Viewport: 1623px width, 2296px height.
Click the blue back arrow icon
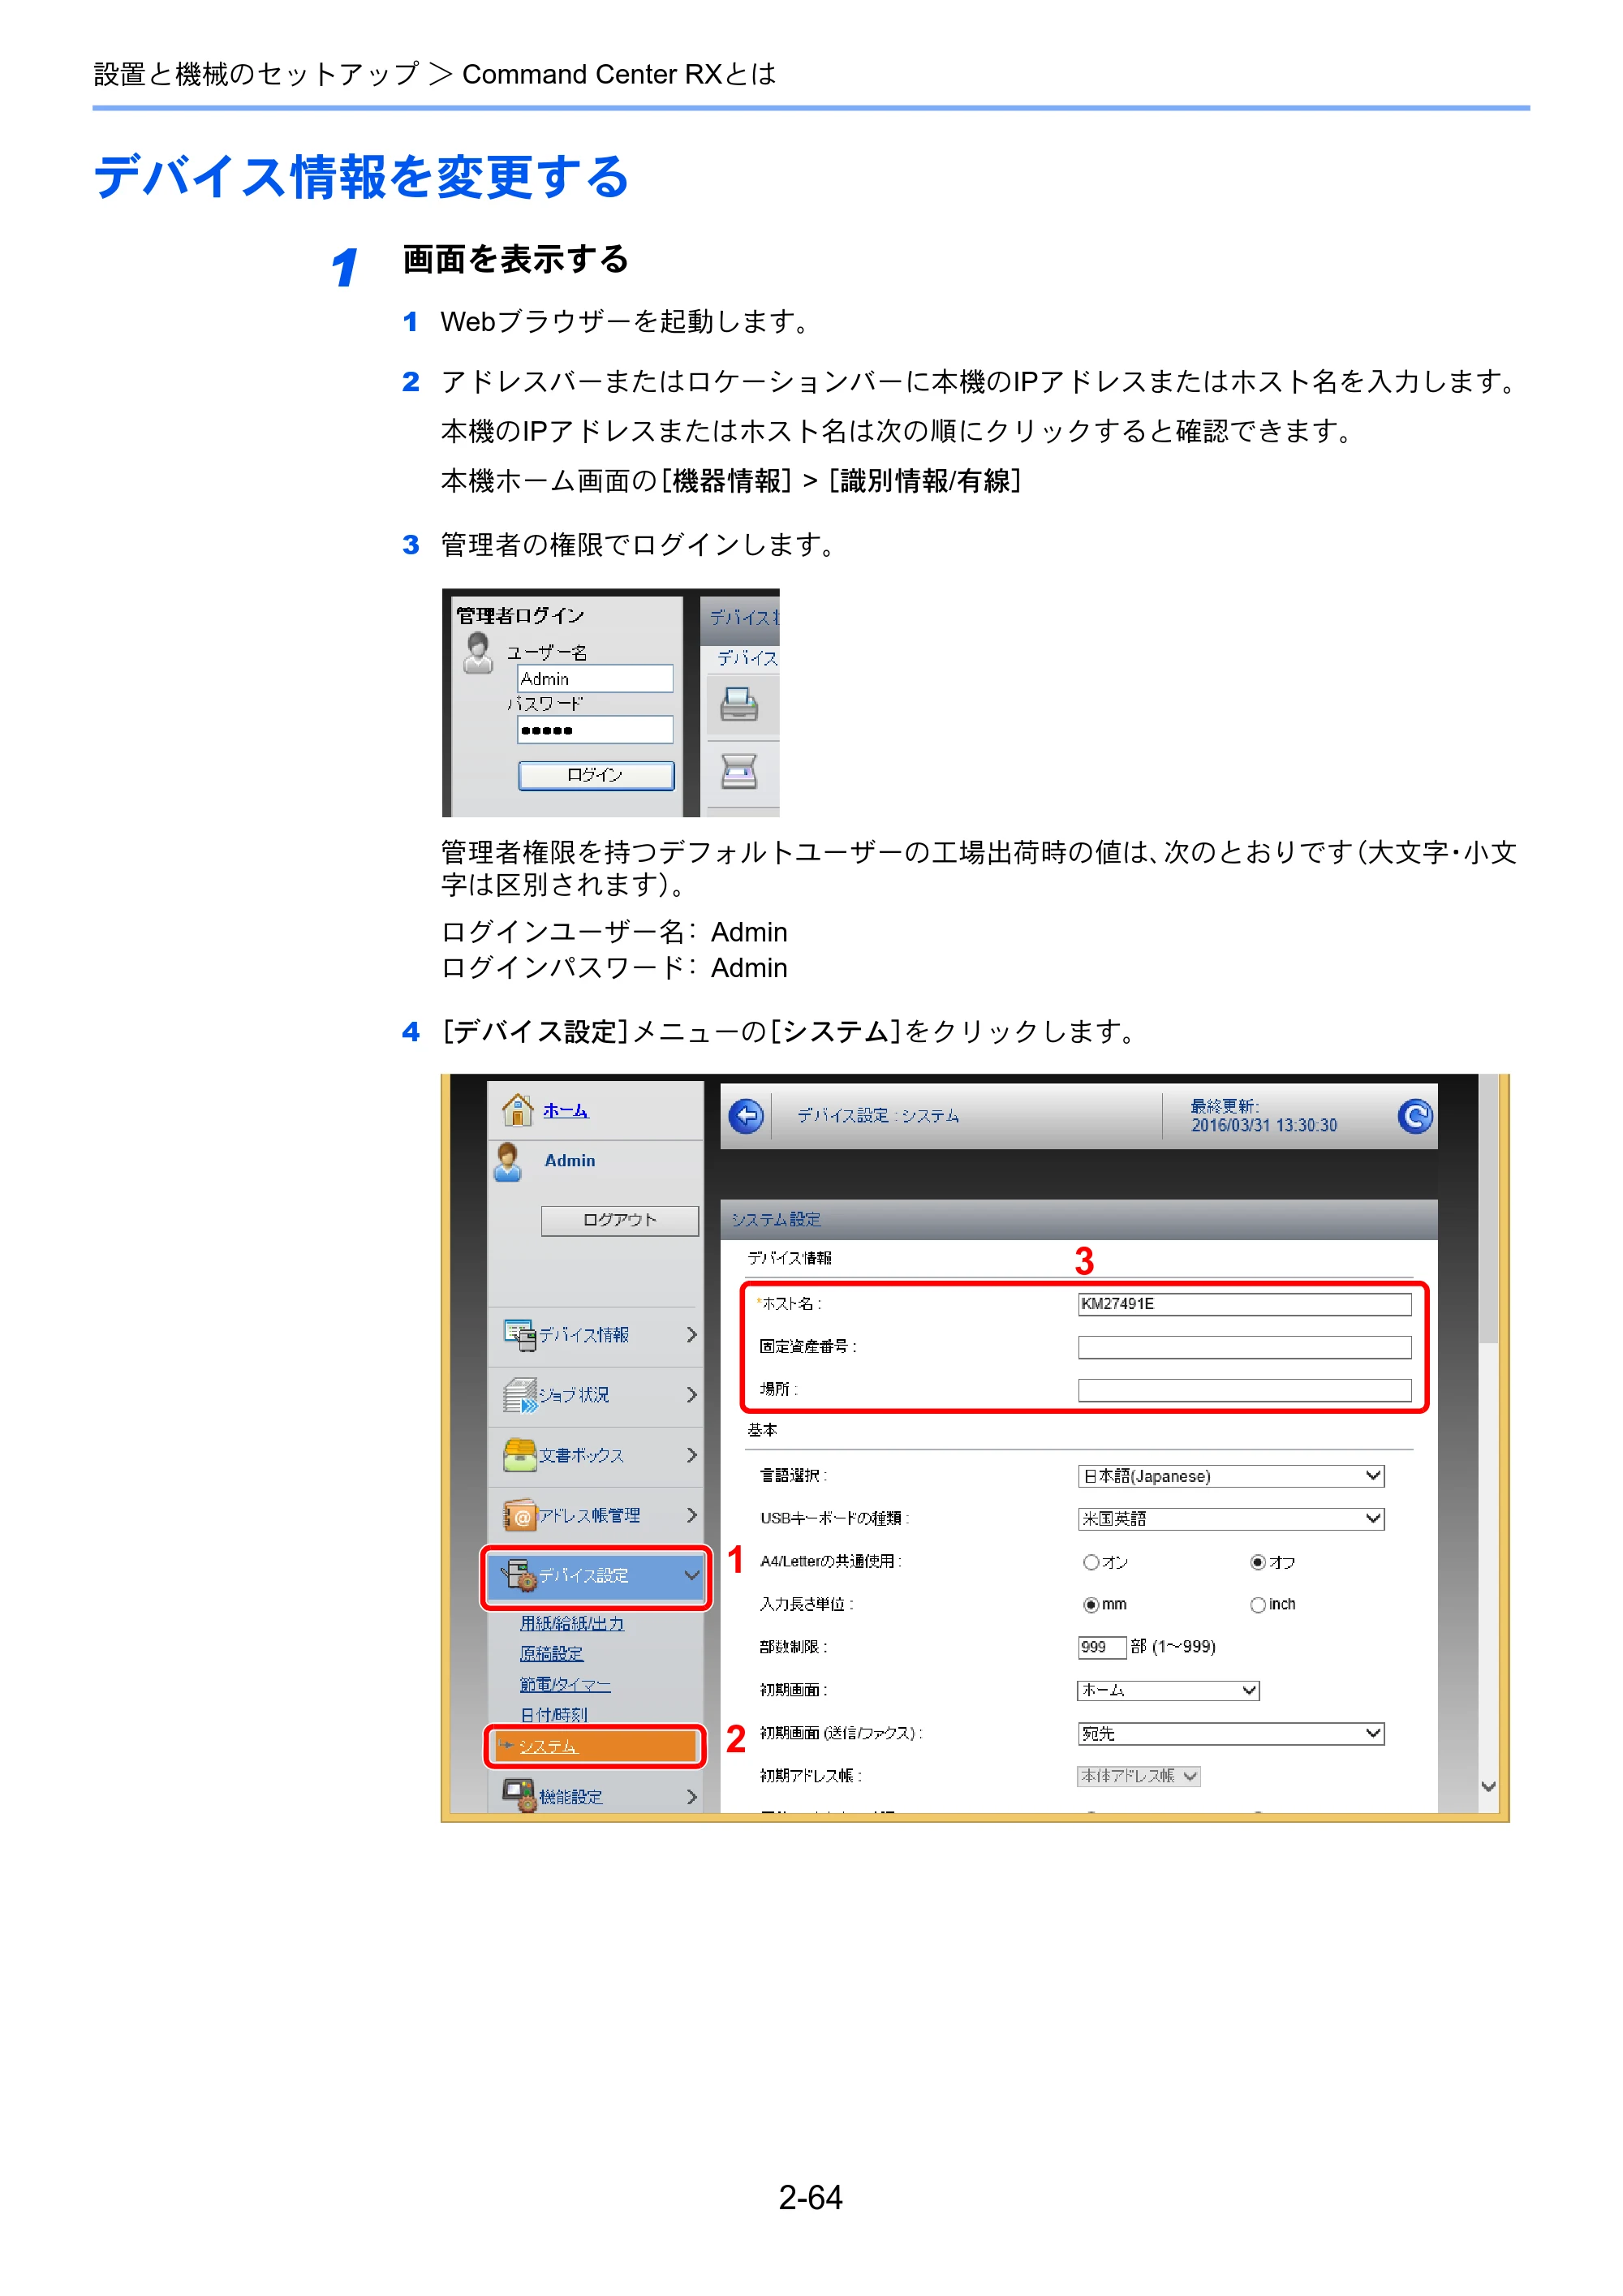click(746, 1115)
